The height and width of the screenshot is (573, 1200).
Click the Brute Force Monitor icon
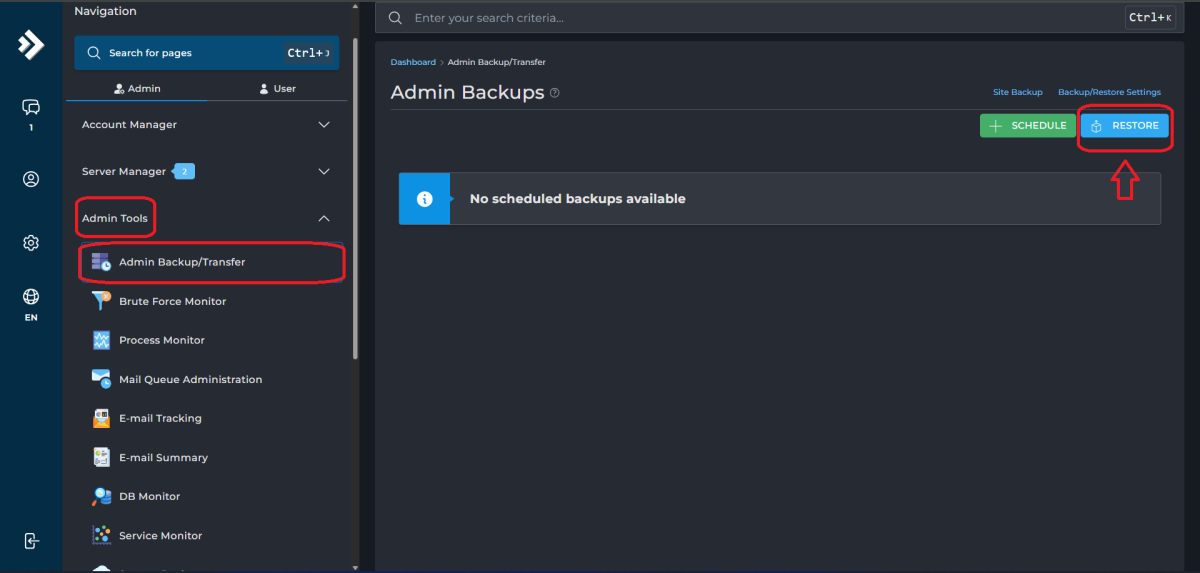(x=101, y=301)
